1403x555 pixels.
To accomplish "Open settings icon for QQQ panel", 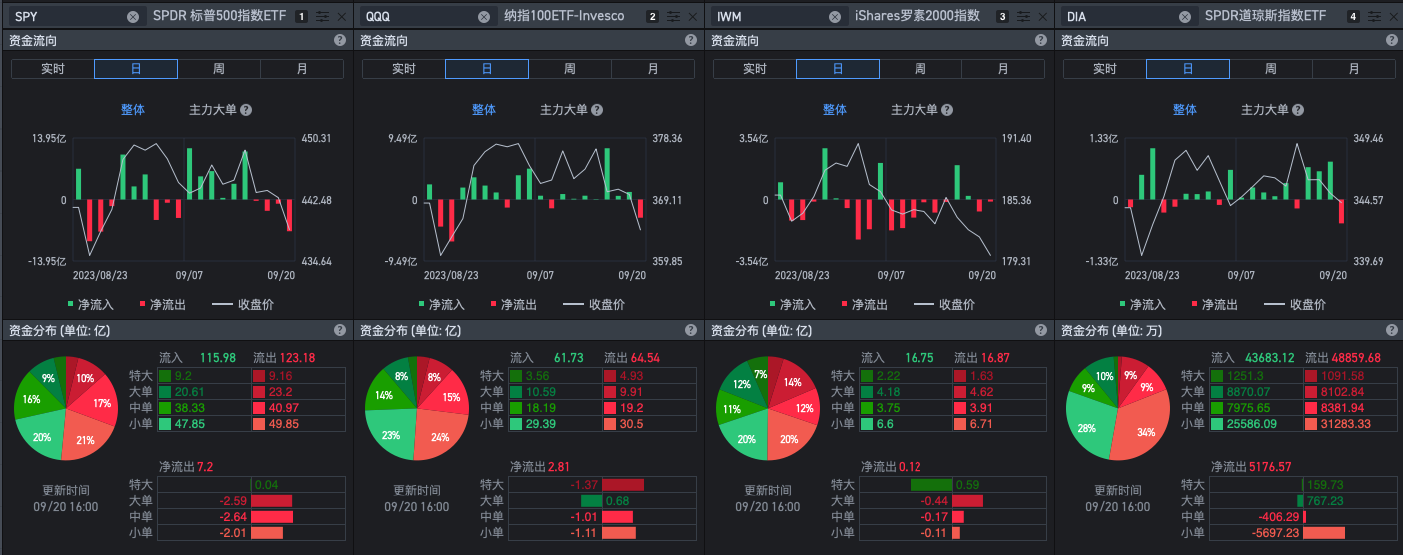I will [673, 17].
